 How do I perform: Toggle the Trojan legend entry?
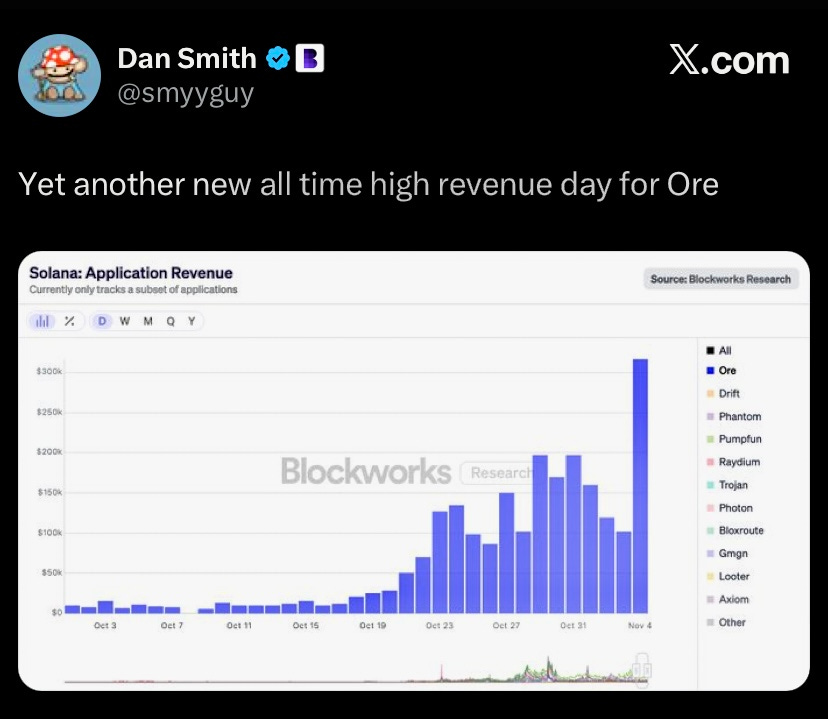pos(728,485)
